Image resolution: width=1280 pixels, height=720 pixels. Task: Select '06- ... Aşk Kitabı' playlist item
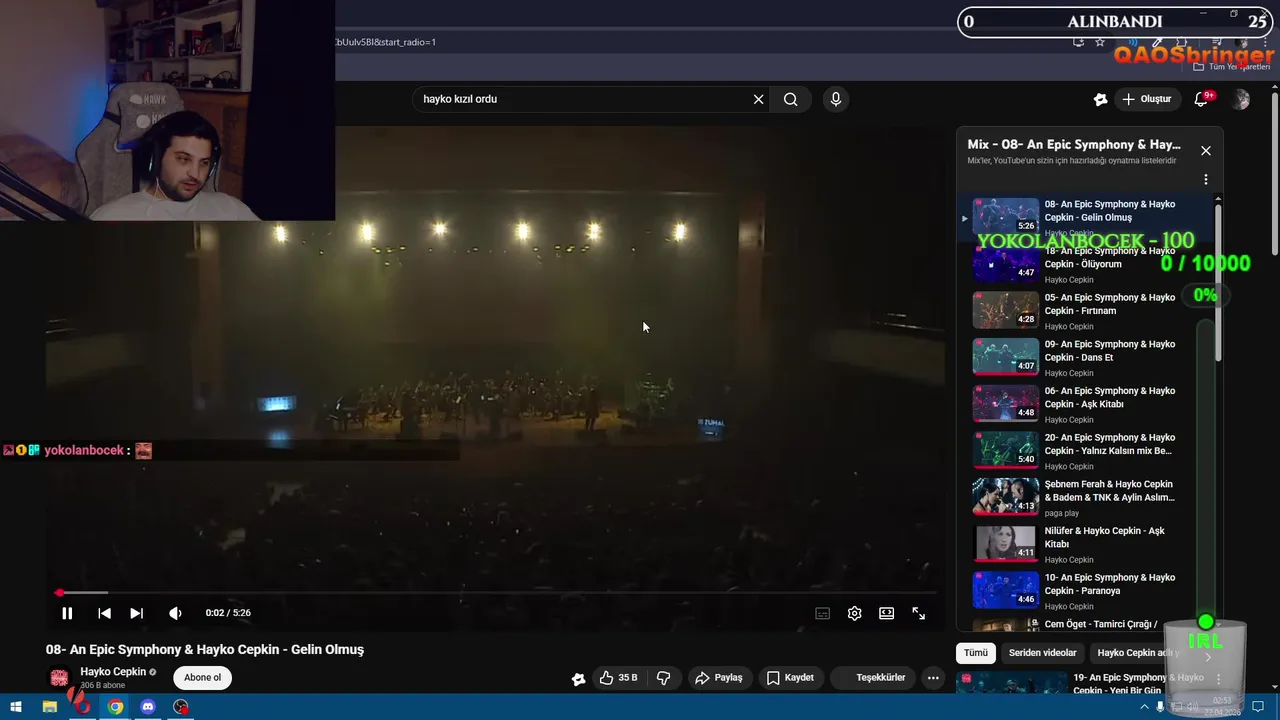tap(1085, 404)
